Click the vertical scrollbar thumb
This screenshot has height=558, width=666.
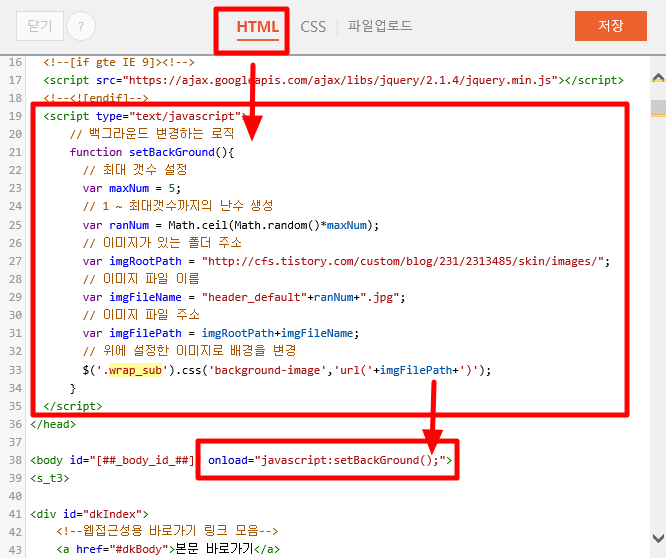pyautogui.click(x=658, y=108)
